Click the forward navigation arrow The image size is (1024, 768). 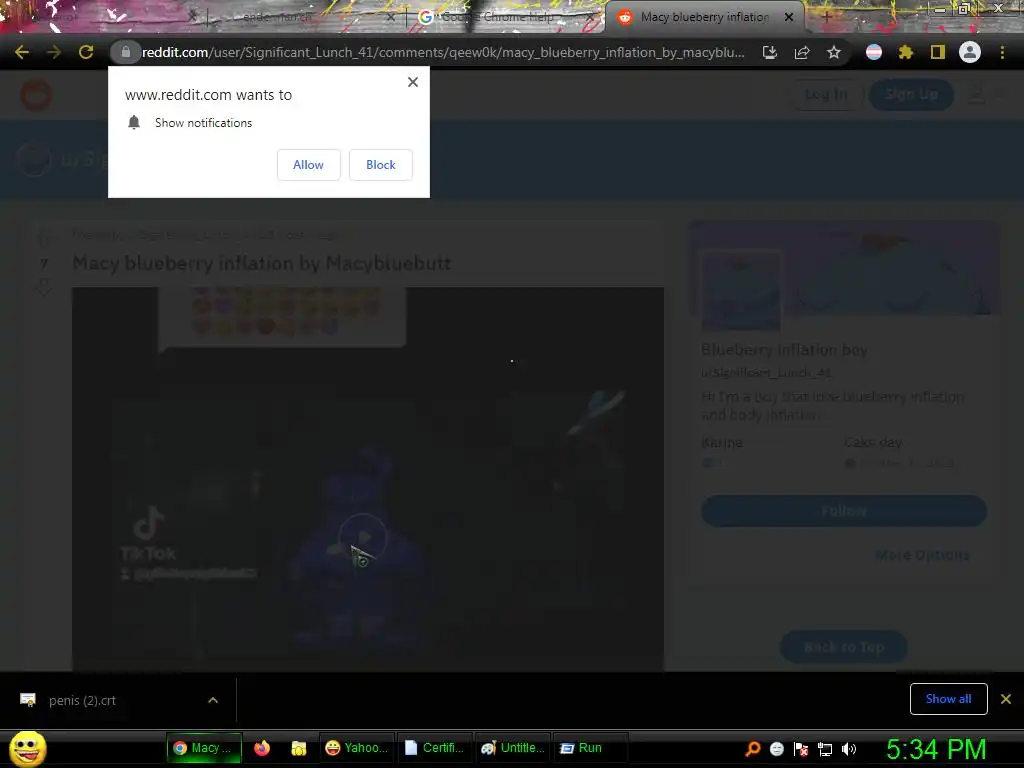pyautogui.click(x=54, y=52)
